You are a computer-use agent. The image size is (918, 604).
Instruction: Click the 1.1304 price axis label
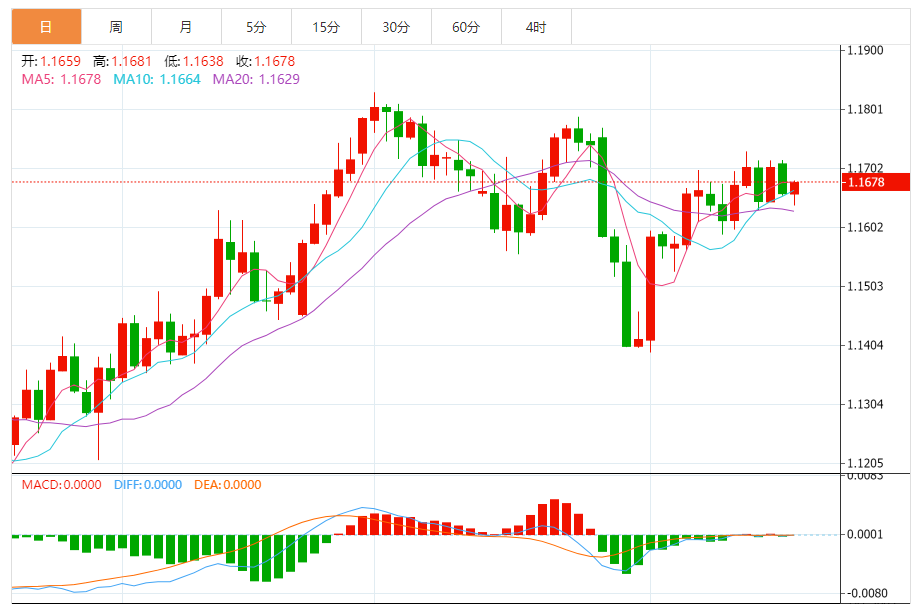coord(865,404)
